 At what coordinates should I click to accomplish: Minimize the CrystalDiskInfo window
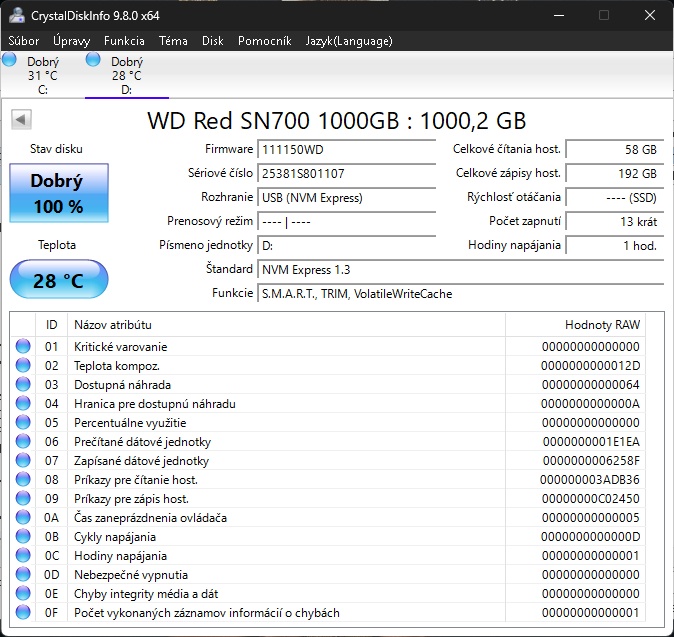[x=559, y=15]
